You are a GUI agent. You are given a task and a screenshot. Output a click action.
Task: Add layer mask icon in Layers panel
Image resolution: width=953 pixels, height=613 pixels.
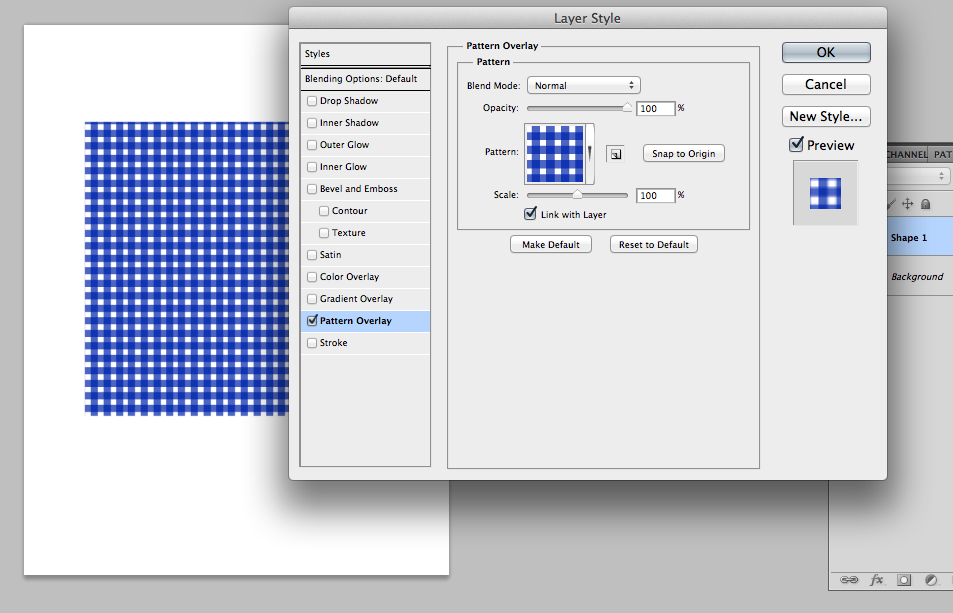click(904, 580)
